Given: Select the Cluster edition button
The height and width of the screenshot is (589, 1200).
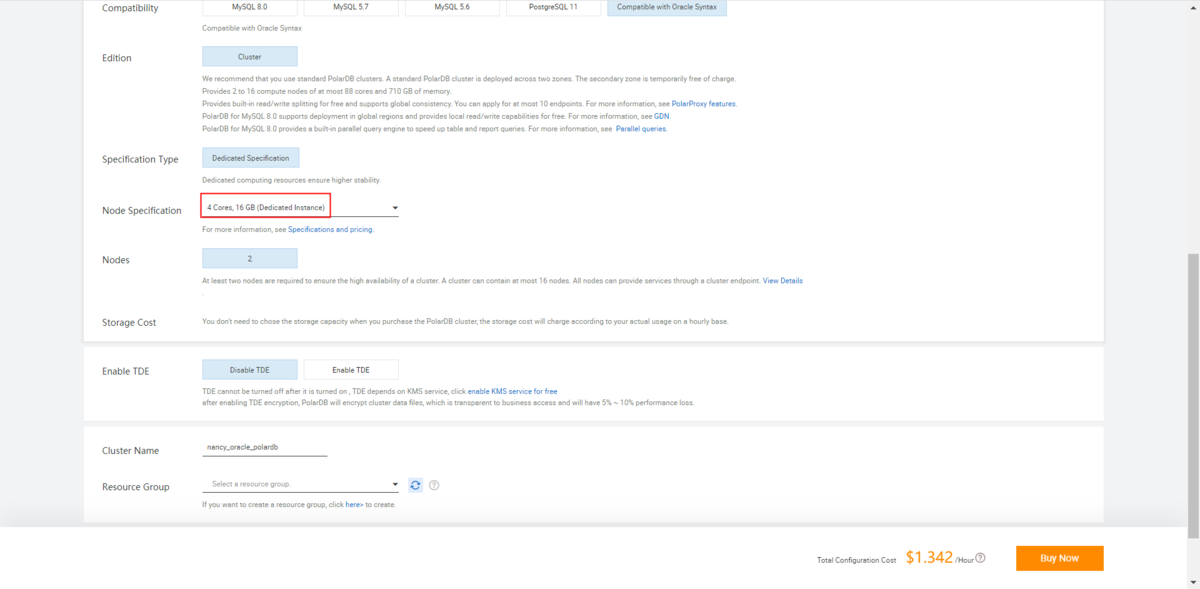Looking at the screenshot, I should pos(249,57).
